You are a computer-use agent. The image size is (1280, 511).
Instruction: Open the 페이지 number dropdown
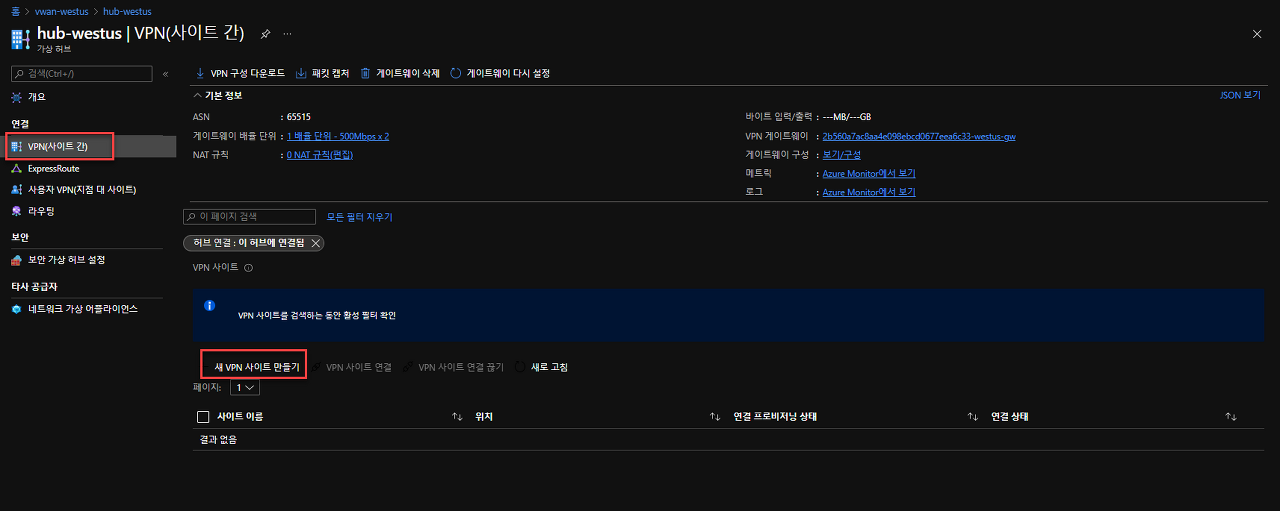click(244, 387)
